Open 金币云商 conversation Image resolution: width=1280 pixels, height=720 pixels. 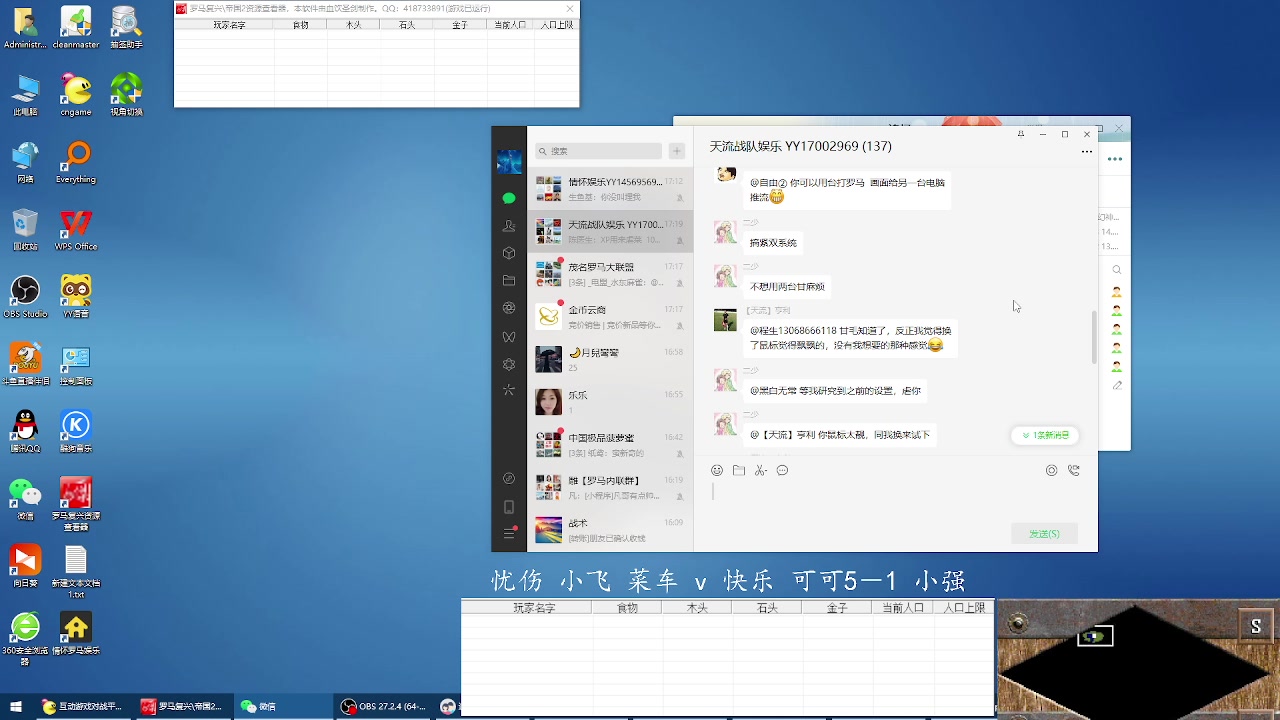coord(610,317)
